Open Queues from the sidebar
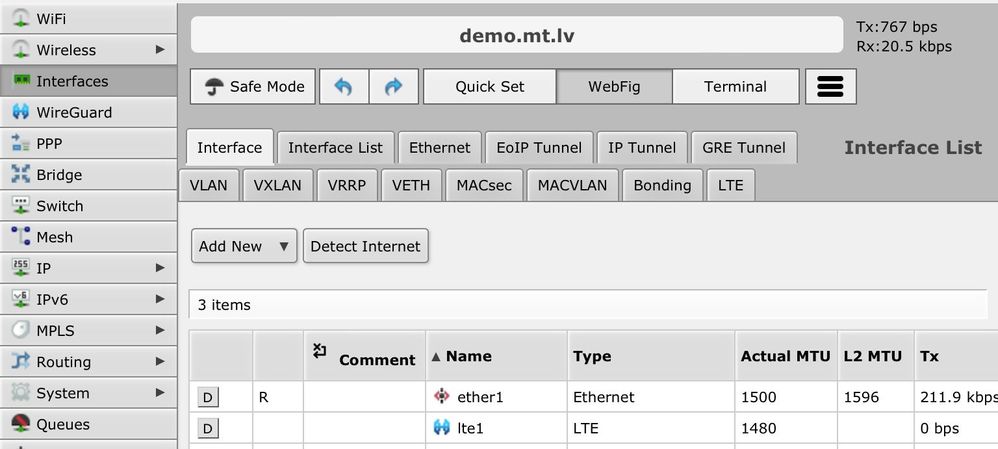The width and height of the screenshot is (998, 449). click(63, 424)
